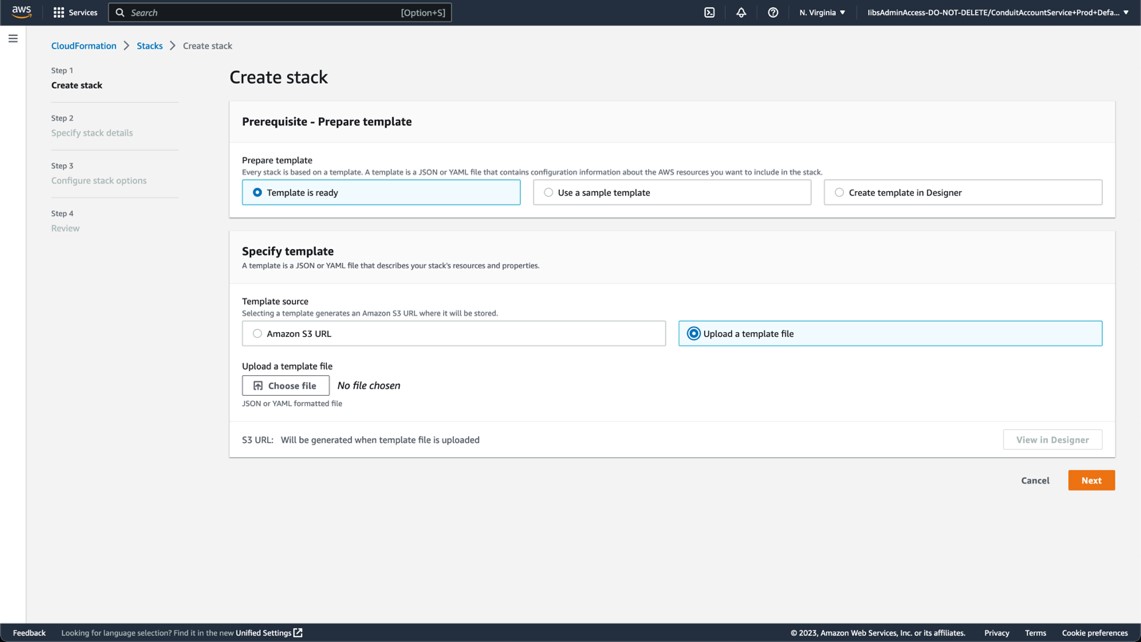Open notifications bell icon

tap(741, 12)
